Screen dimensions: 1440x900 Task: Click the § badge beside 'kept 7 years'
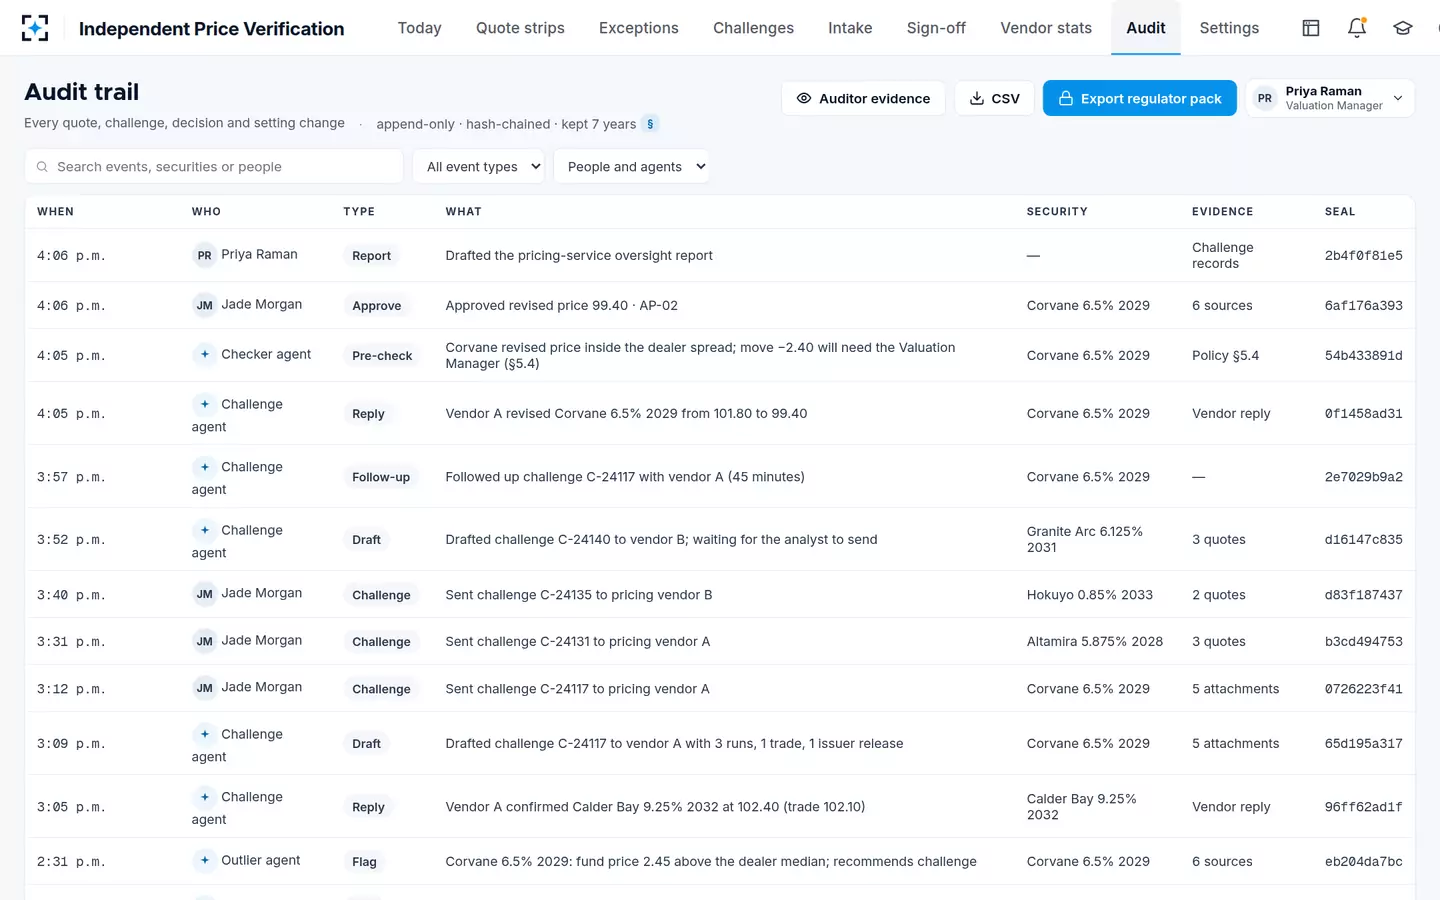(x=651, y=124)
